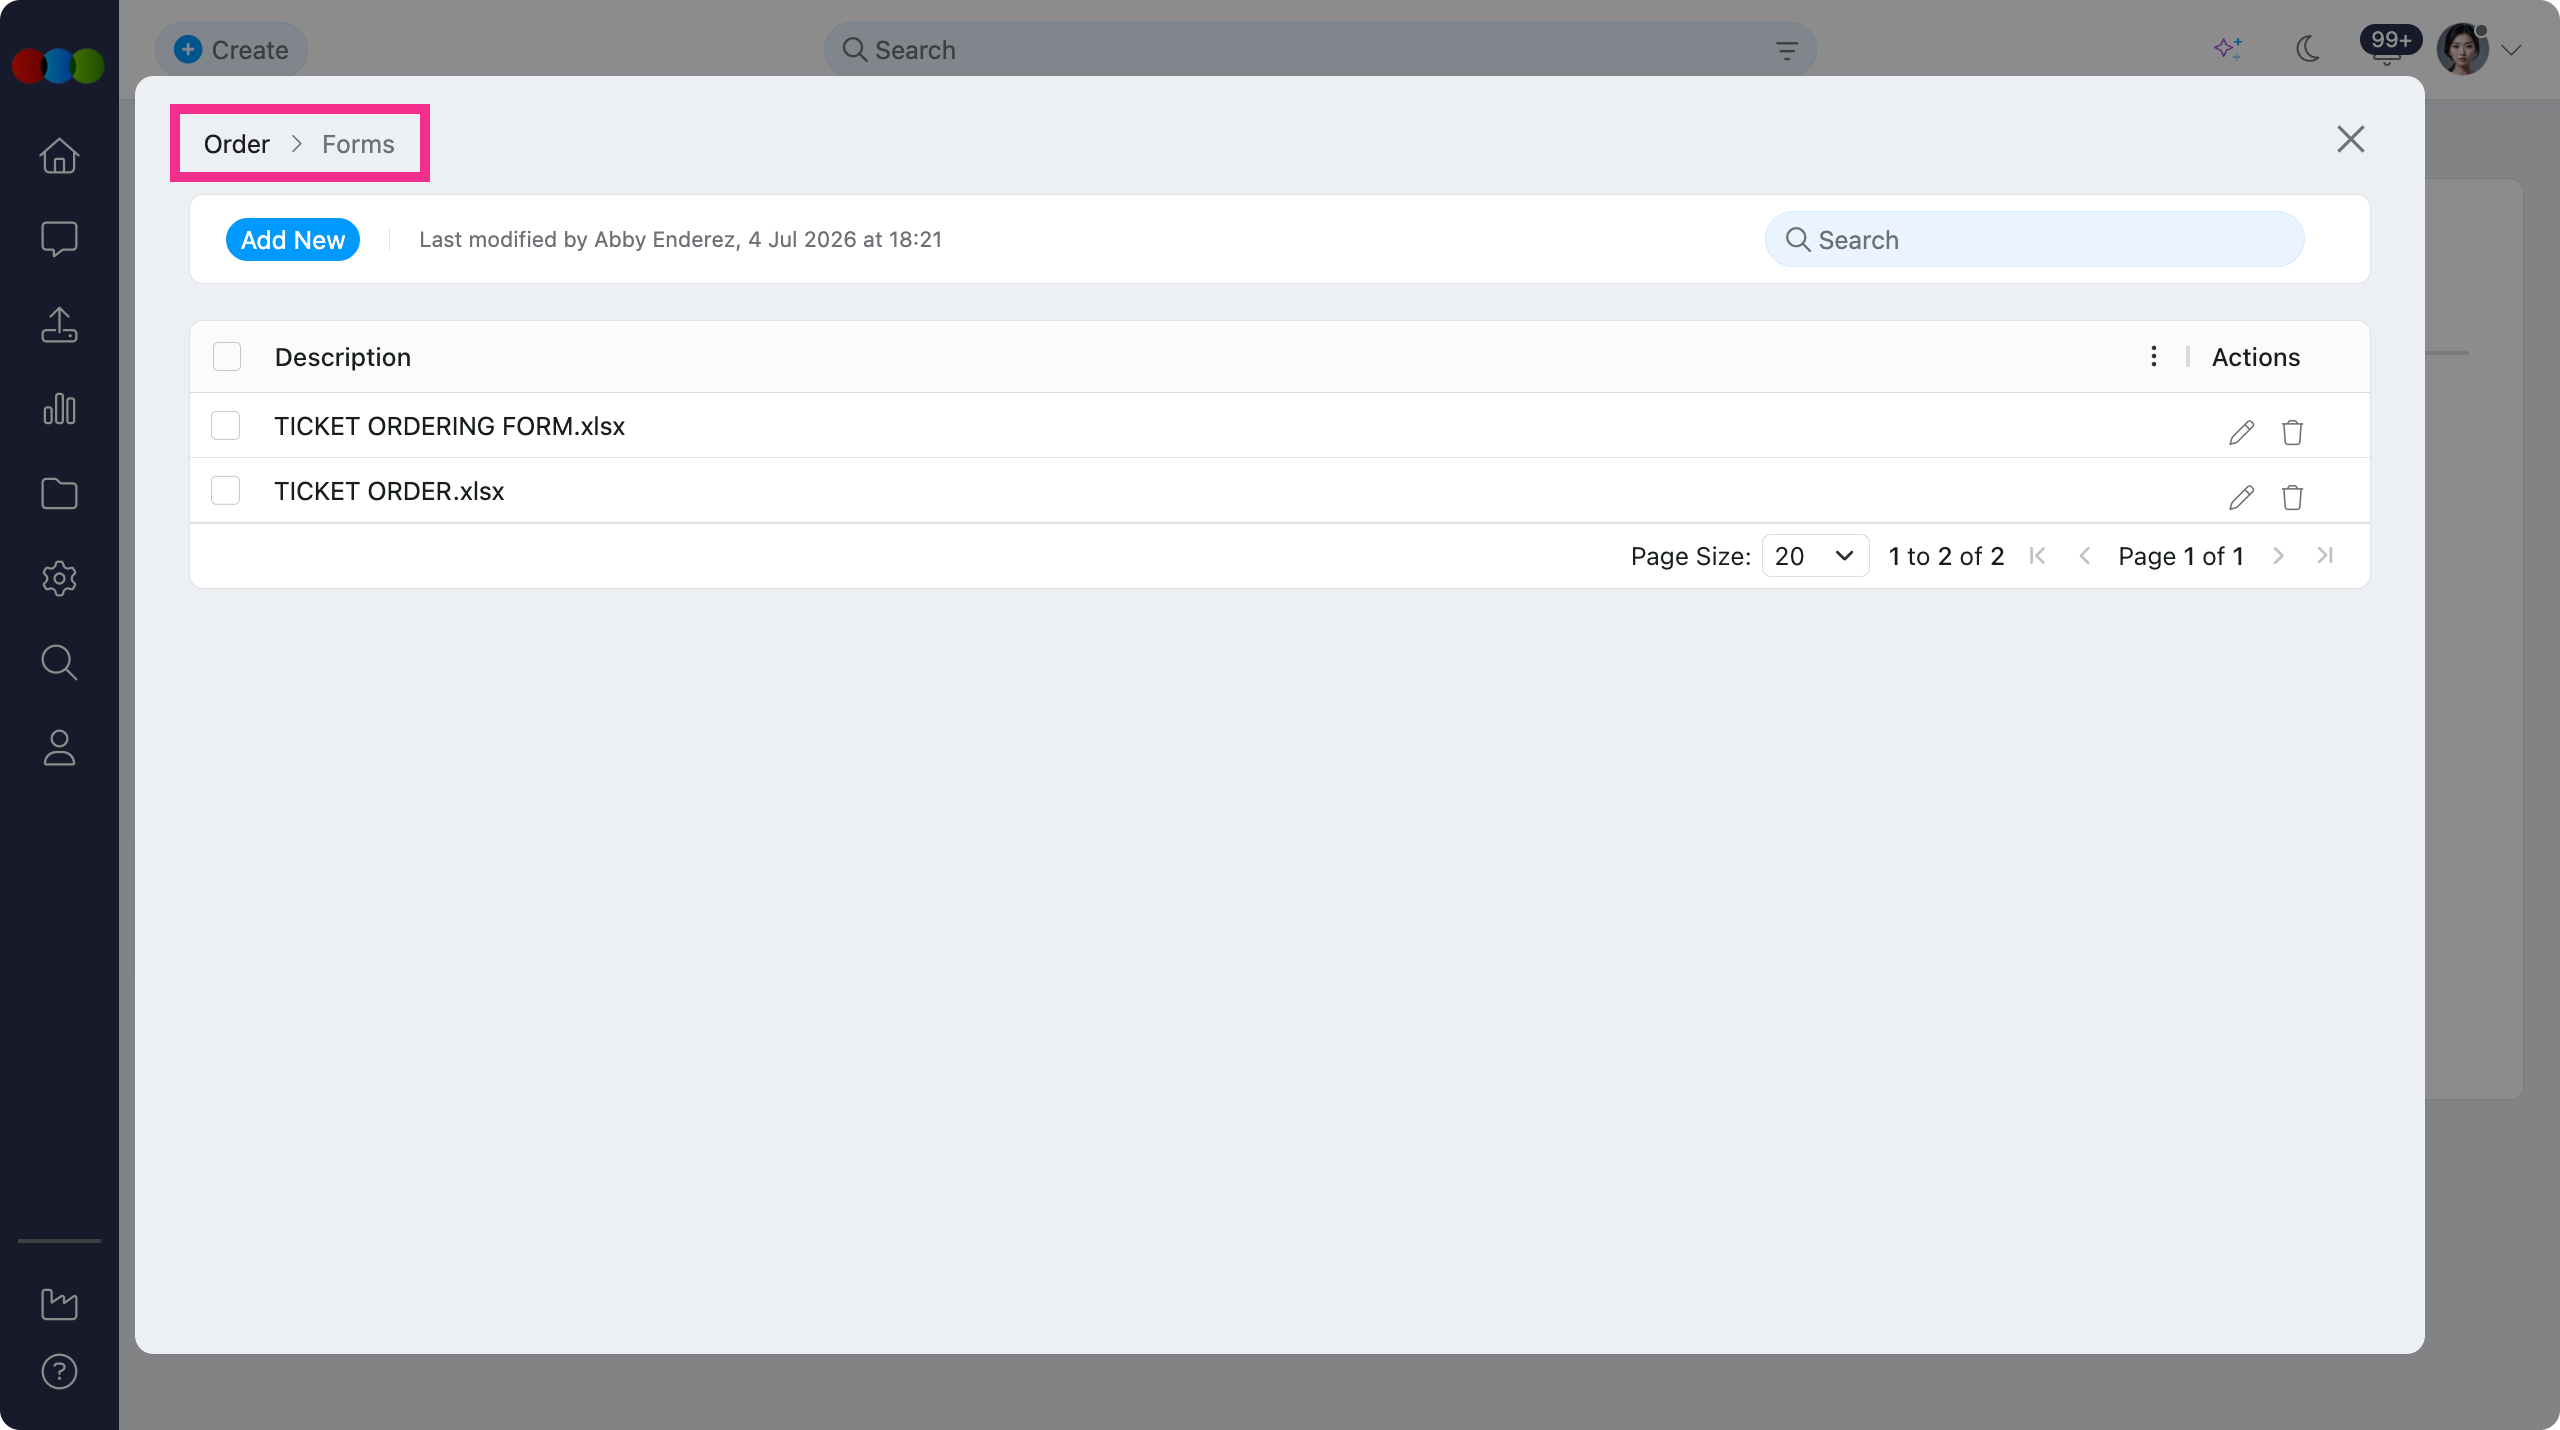Viewport: 2560px width, 1430px height.
Task: Click the Add New button
Action: click(292, 240)
